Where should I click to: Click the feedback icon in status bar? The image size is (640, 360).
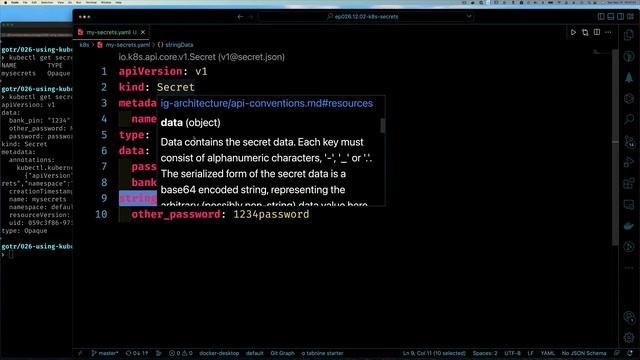click(617, 353)
